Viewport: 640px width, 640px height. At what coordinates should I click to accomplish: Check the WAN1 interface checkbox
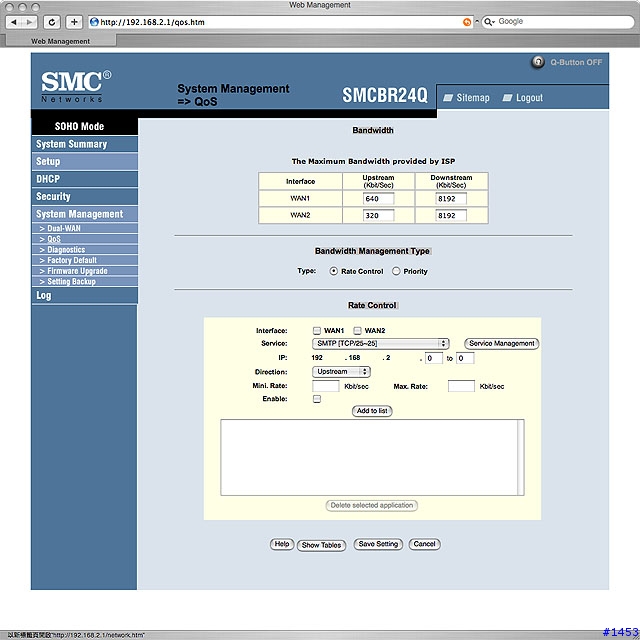point(317,330)
